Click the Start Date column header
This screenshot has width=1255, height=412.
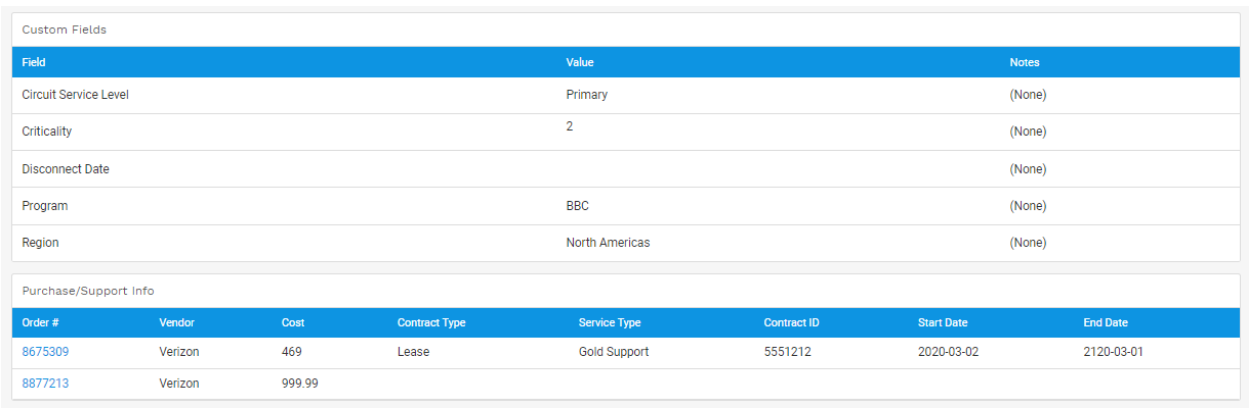pyautogui.click(x=943, y=323)
